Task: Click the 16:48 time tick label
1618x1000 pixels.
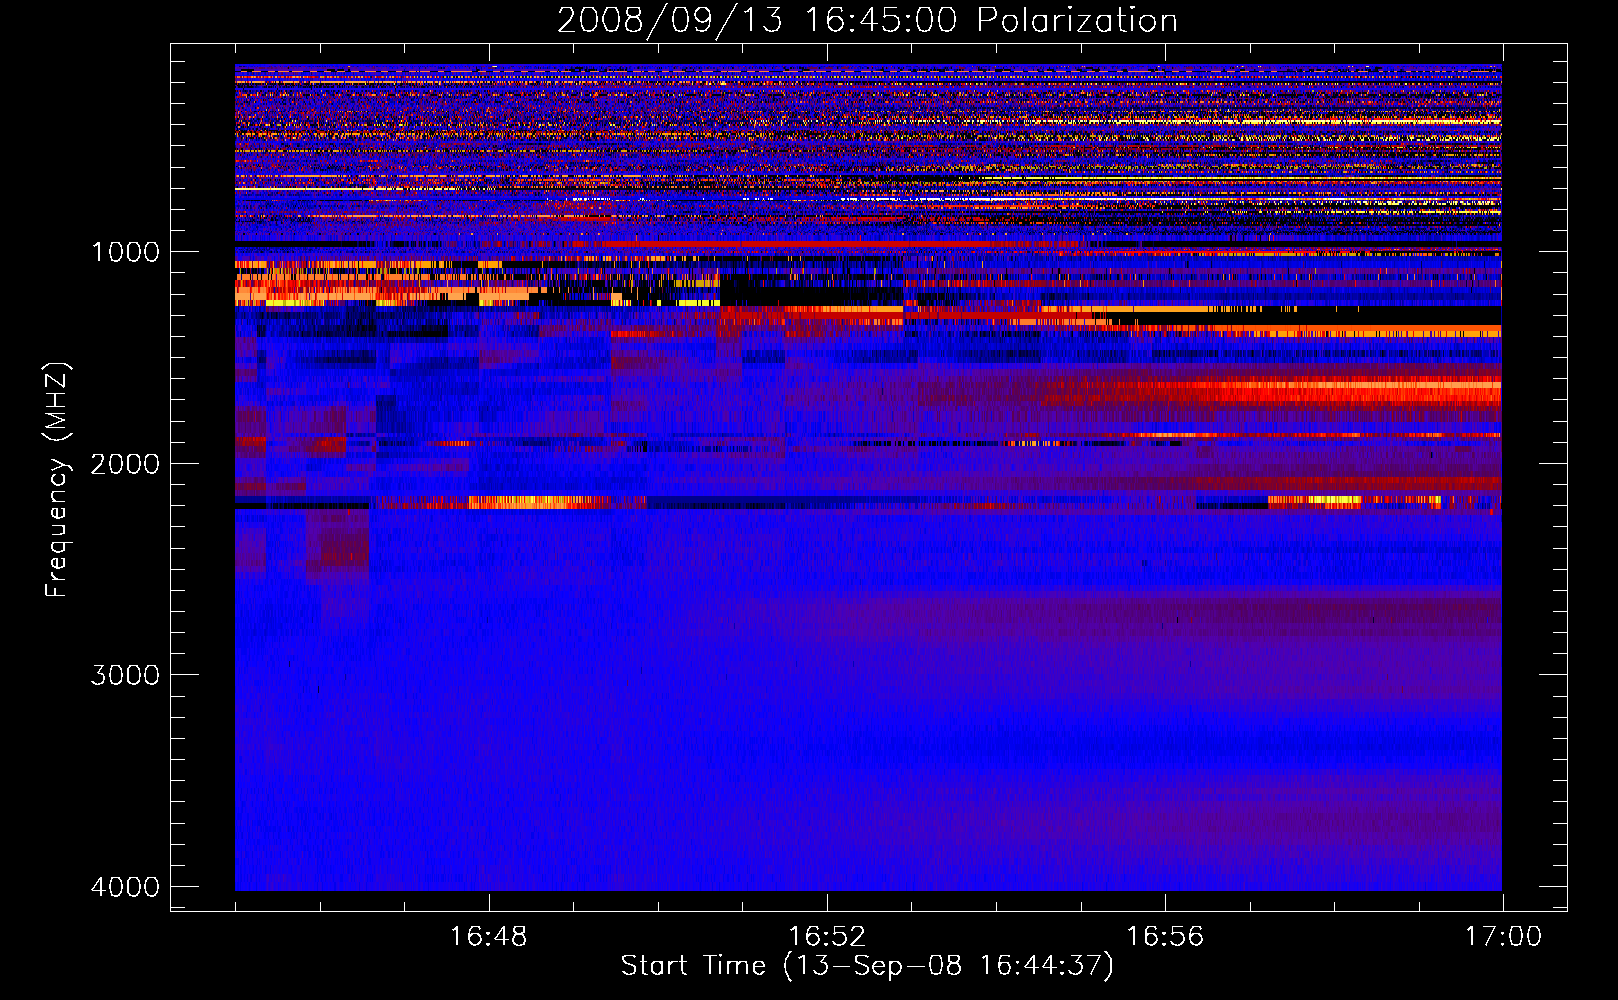Action: 489,937
